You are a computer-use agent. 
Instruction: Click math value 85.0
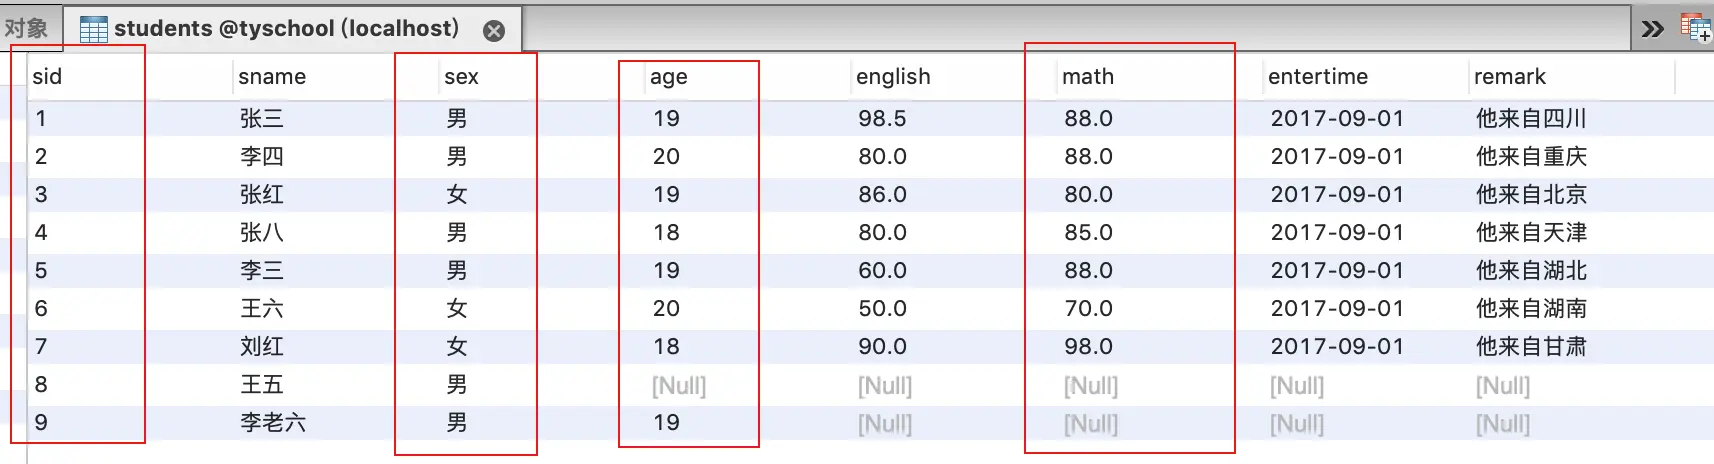(1088, 233)
